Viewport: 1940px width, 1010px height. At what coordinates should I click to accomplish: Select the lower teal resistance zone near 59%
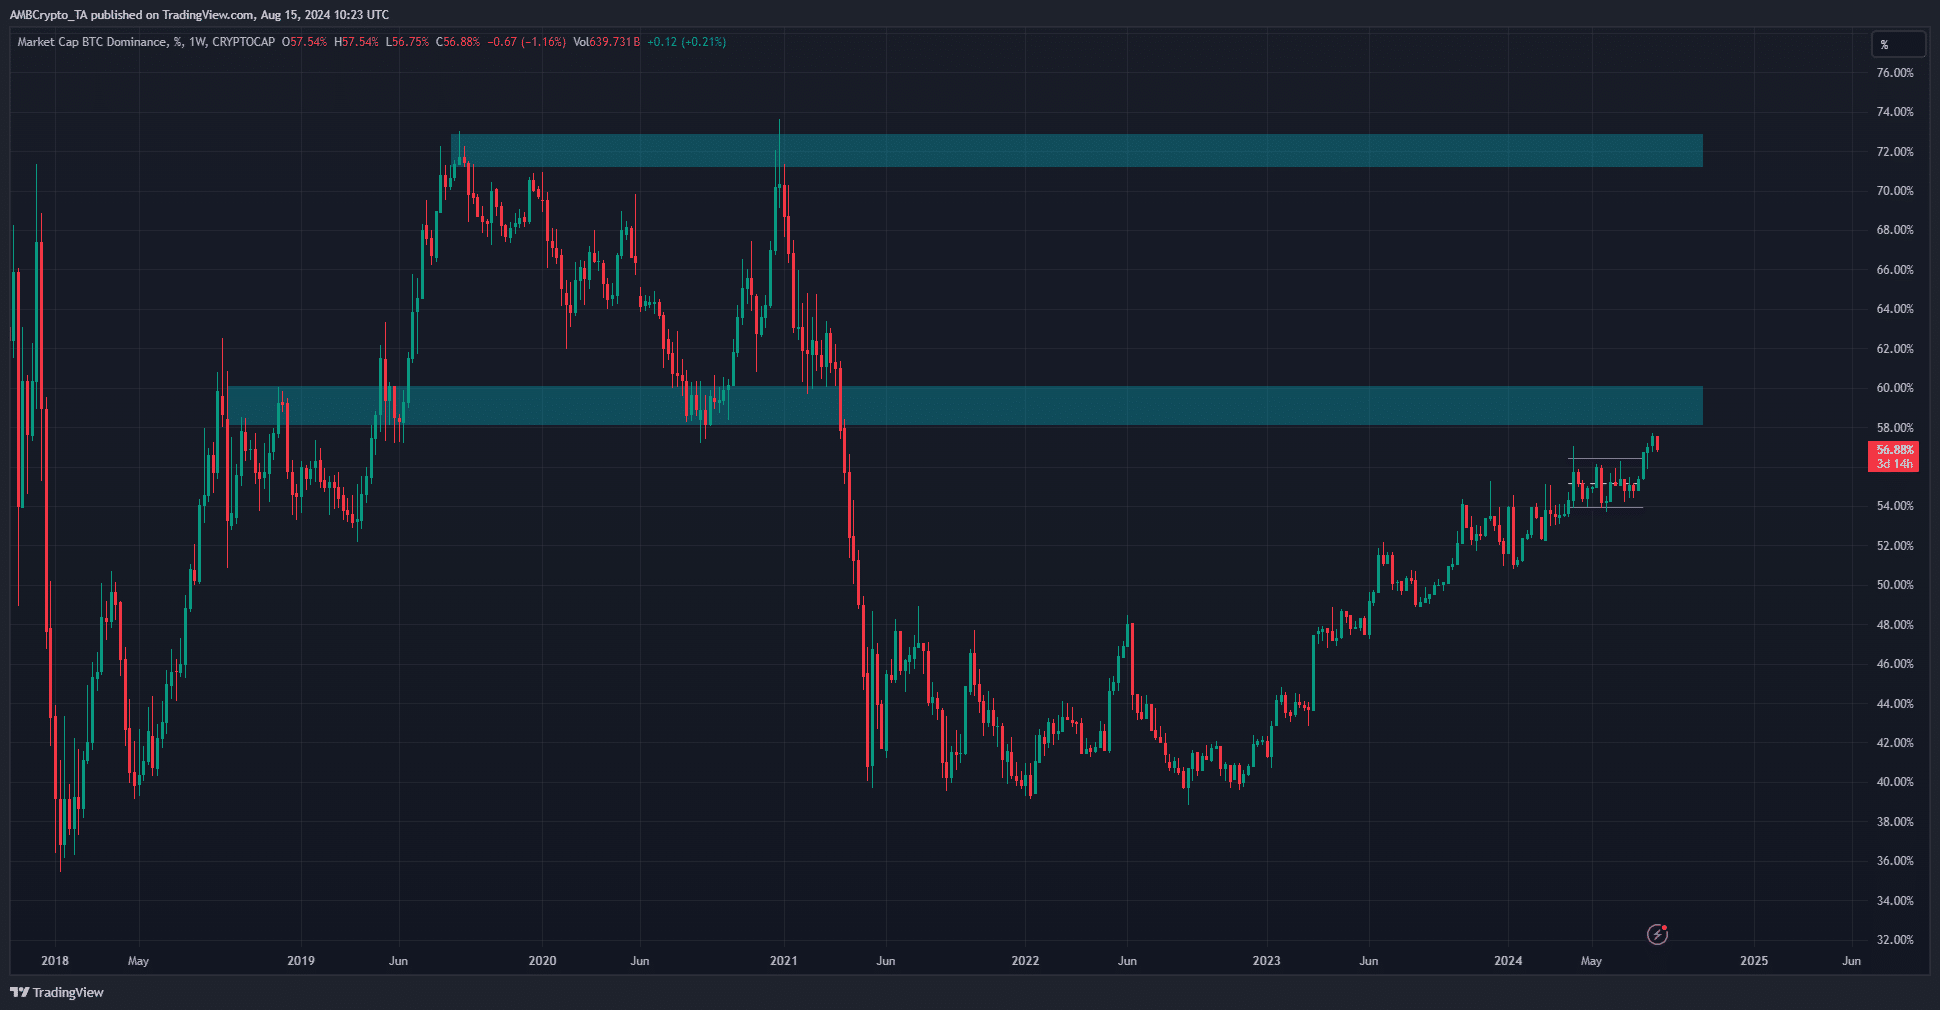pyautogui.click(x=965, y=406)
